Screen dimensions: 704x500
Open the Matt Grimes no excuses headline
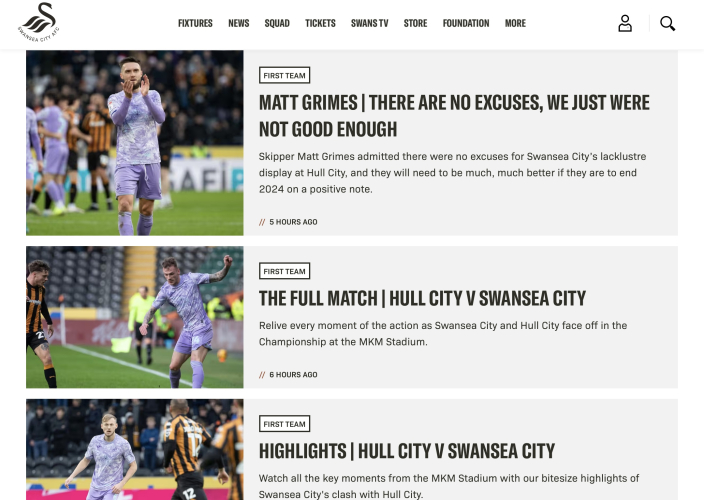point(454,116)
